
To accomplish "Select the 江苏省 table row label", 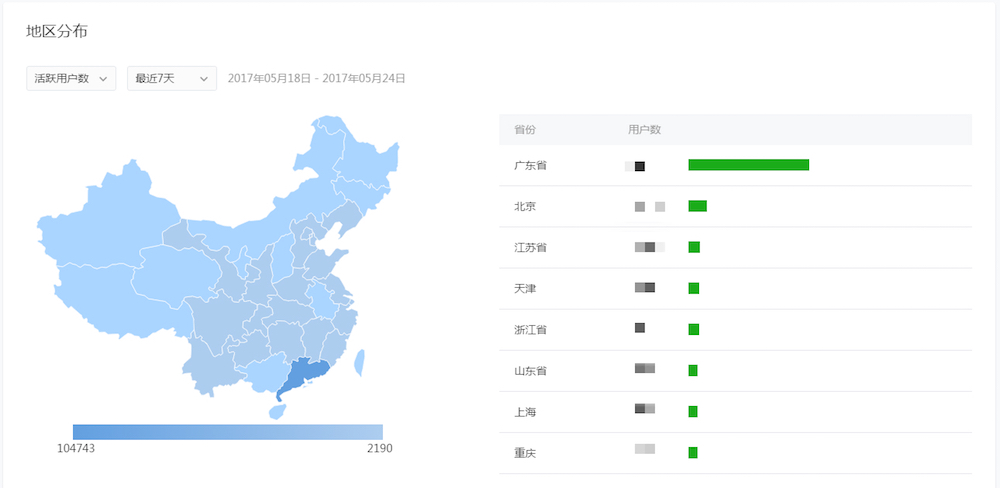I will point(531,248).
